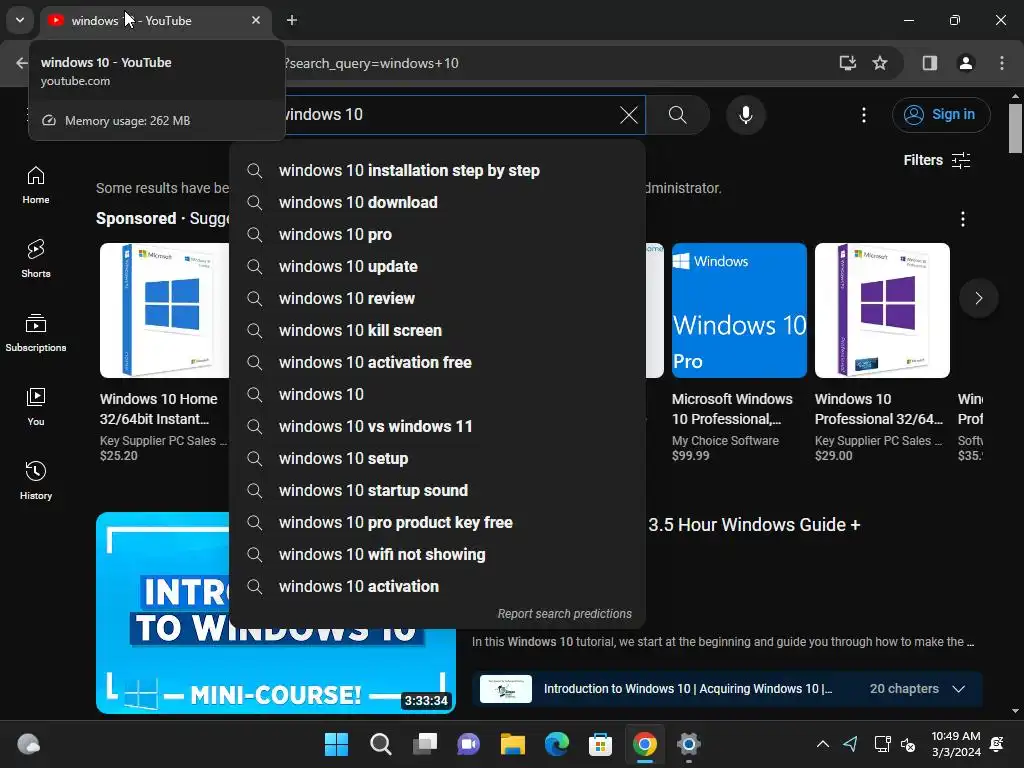Open the Chat app on taskbar
This screenshot has height=768, width=1024.
468,744
